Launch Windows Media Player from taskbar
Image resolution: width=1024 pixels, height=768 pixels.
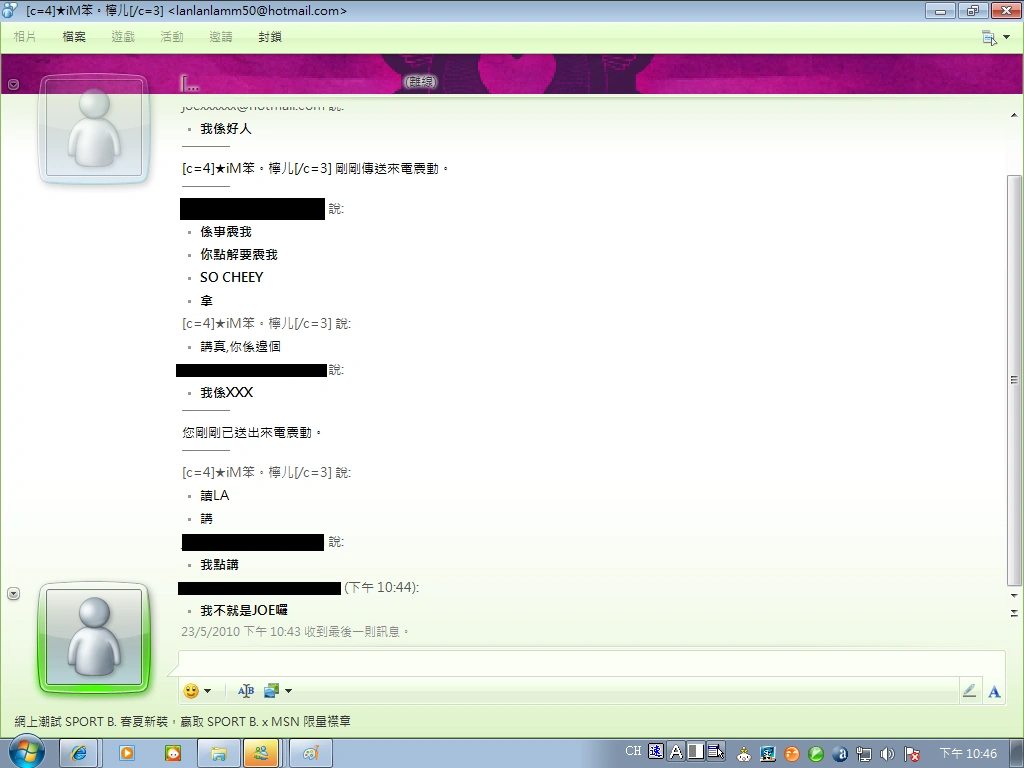point(127,753)
